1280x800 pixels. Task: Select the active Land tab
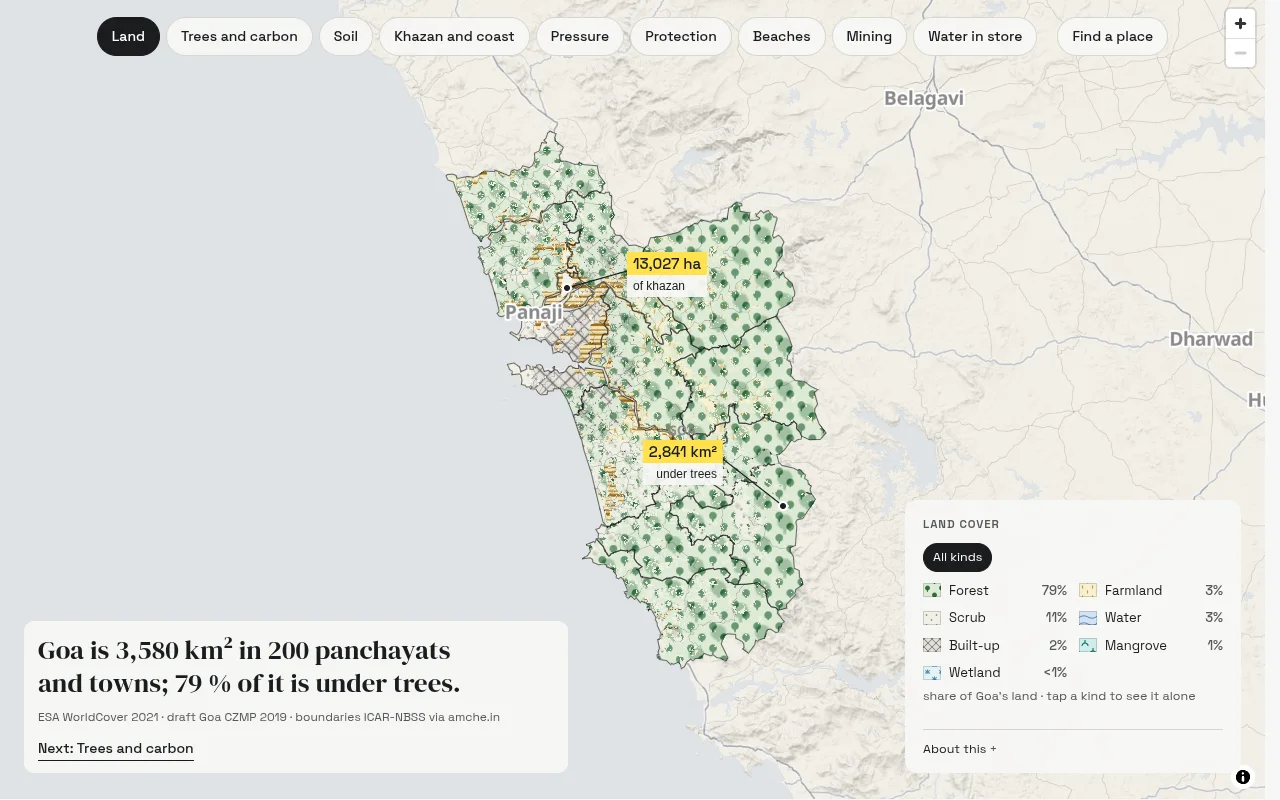pos(128,37)
